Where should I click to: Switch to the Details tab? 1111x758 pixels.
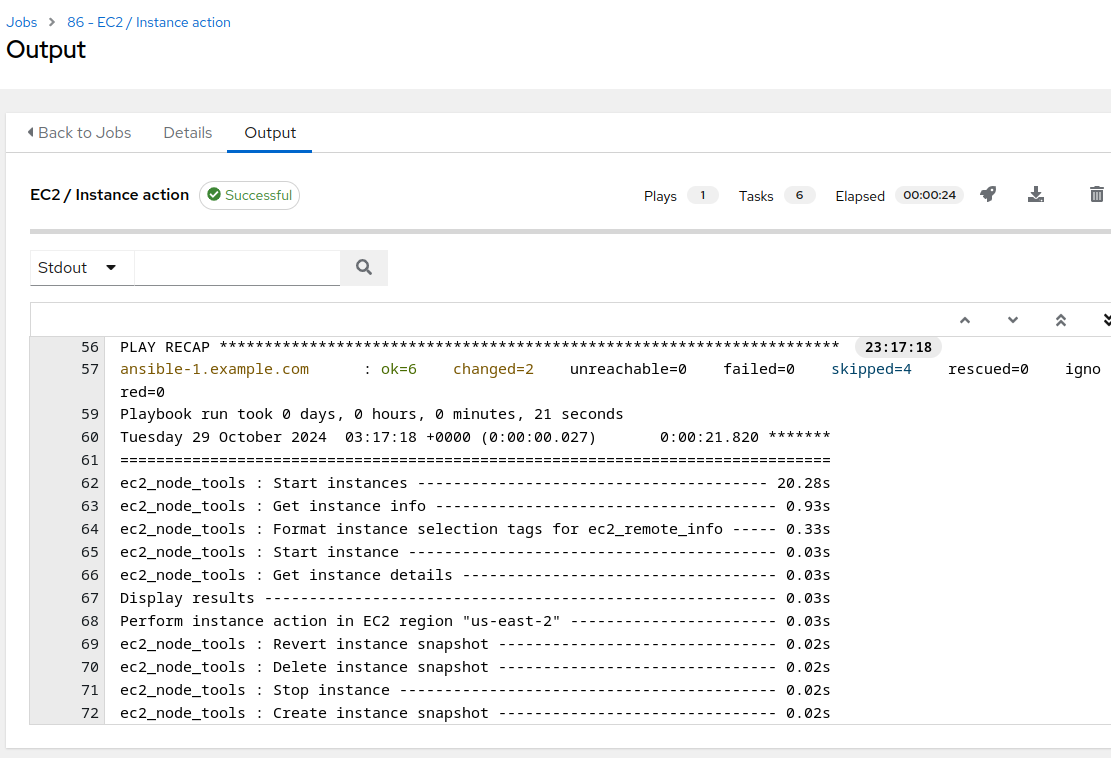tap(188, 132)
